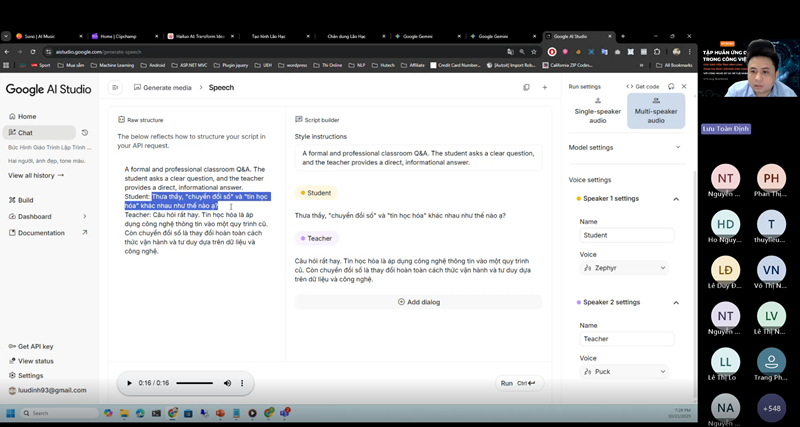Select Multi-speaker audio mode
Screen dimensions: 800x427
click(655, 111)
